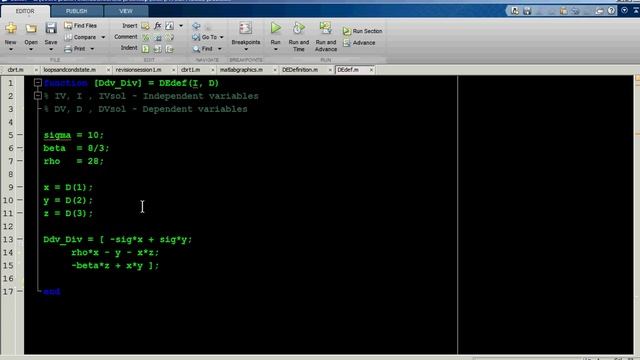Click the Increase indent icon
This screenshot has width=640, height=360.
[158, 49]
